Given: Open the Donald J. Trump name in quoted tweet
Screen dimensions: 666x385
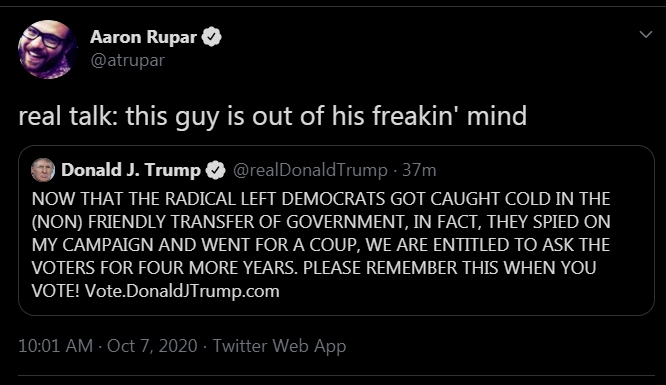Looking at the screenshot, I should 131,170.
